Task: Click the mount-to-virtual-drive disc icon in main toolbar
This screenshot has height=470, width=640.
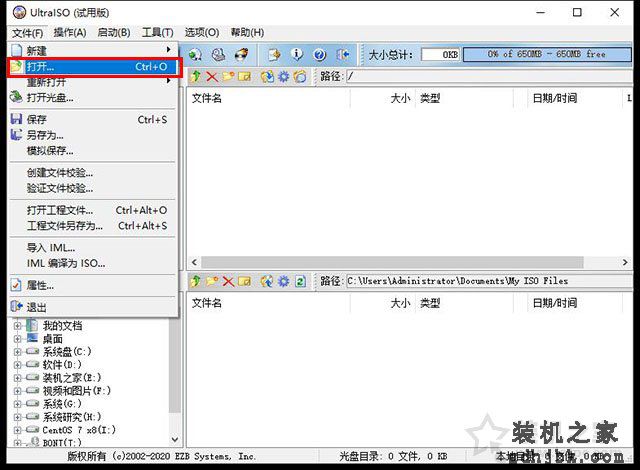Action: click(x=196, y=54)
